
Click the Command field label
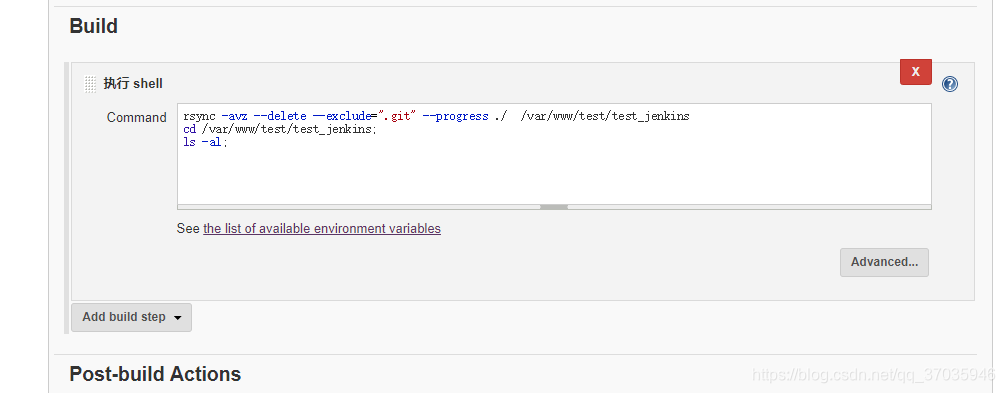tap(137, 117)
